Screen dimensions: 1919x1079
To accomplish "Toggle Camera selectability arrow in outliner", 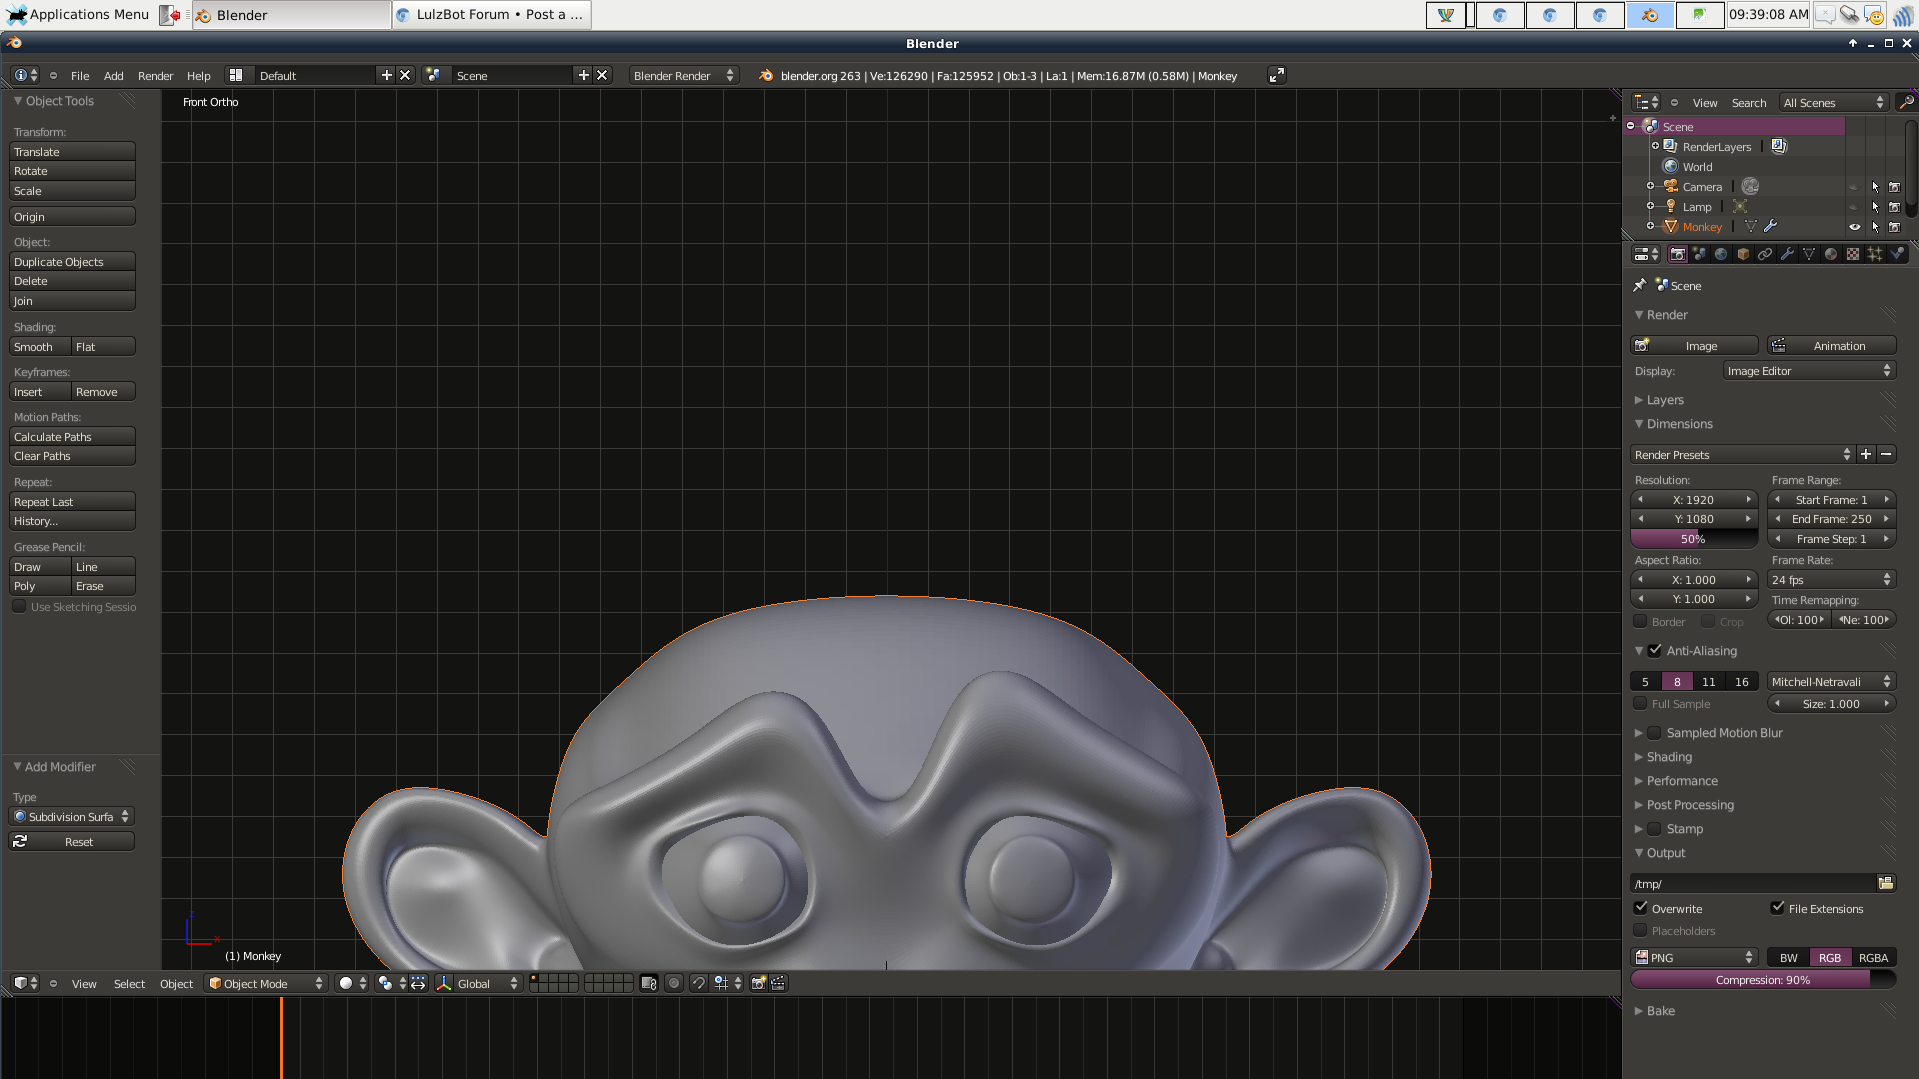I will (1875, 187).
